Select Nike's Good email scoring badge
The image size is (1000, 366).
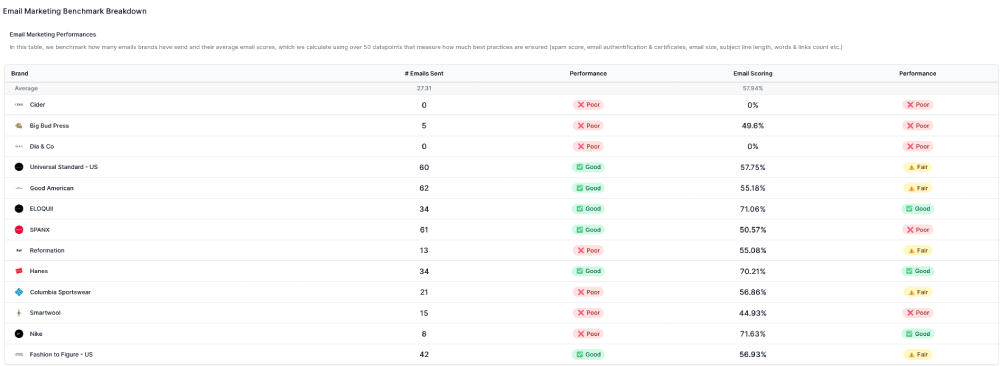pyautogui.click(x=918, y=333)
